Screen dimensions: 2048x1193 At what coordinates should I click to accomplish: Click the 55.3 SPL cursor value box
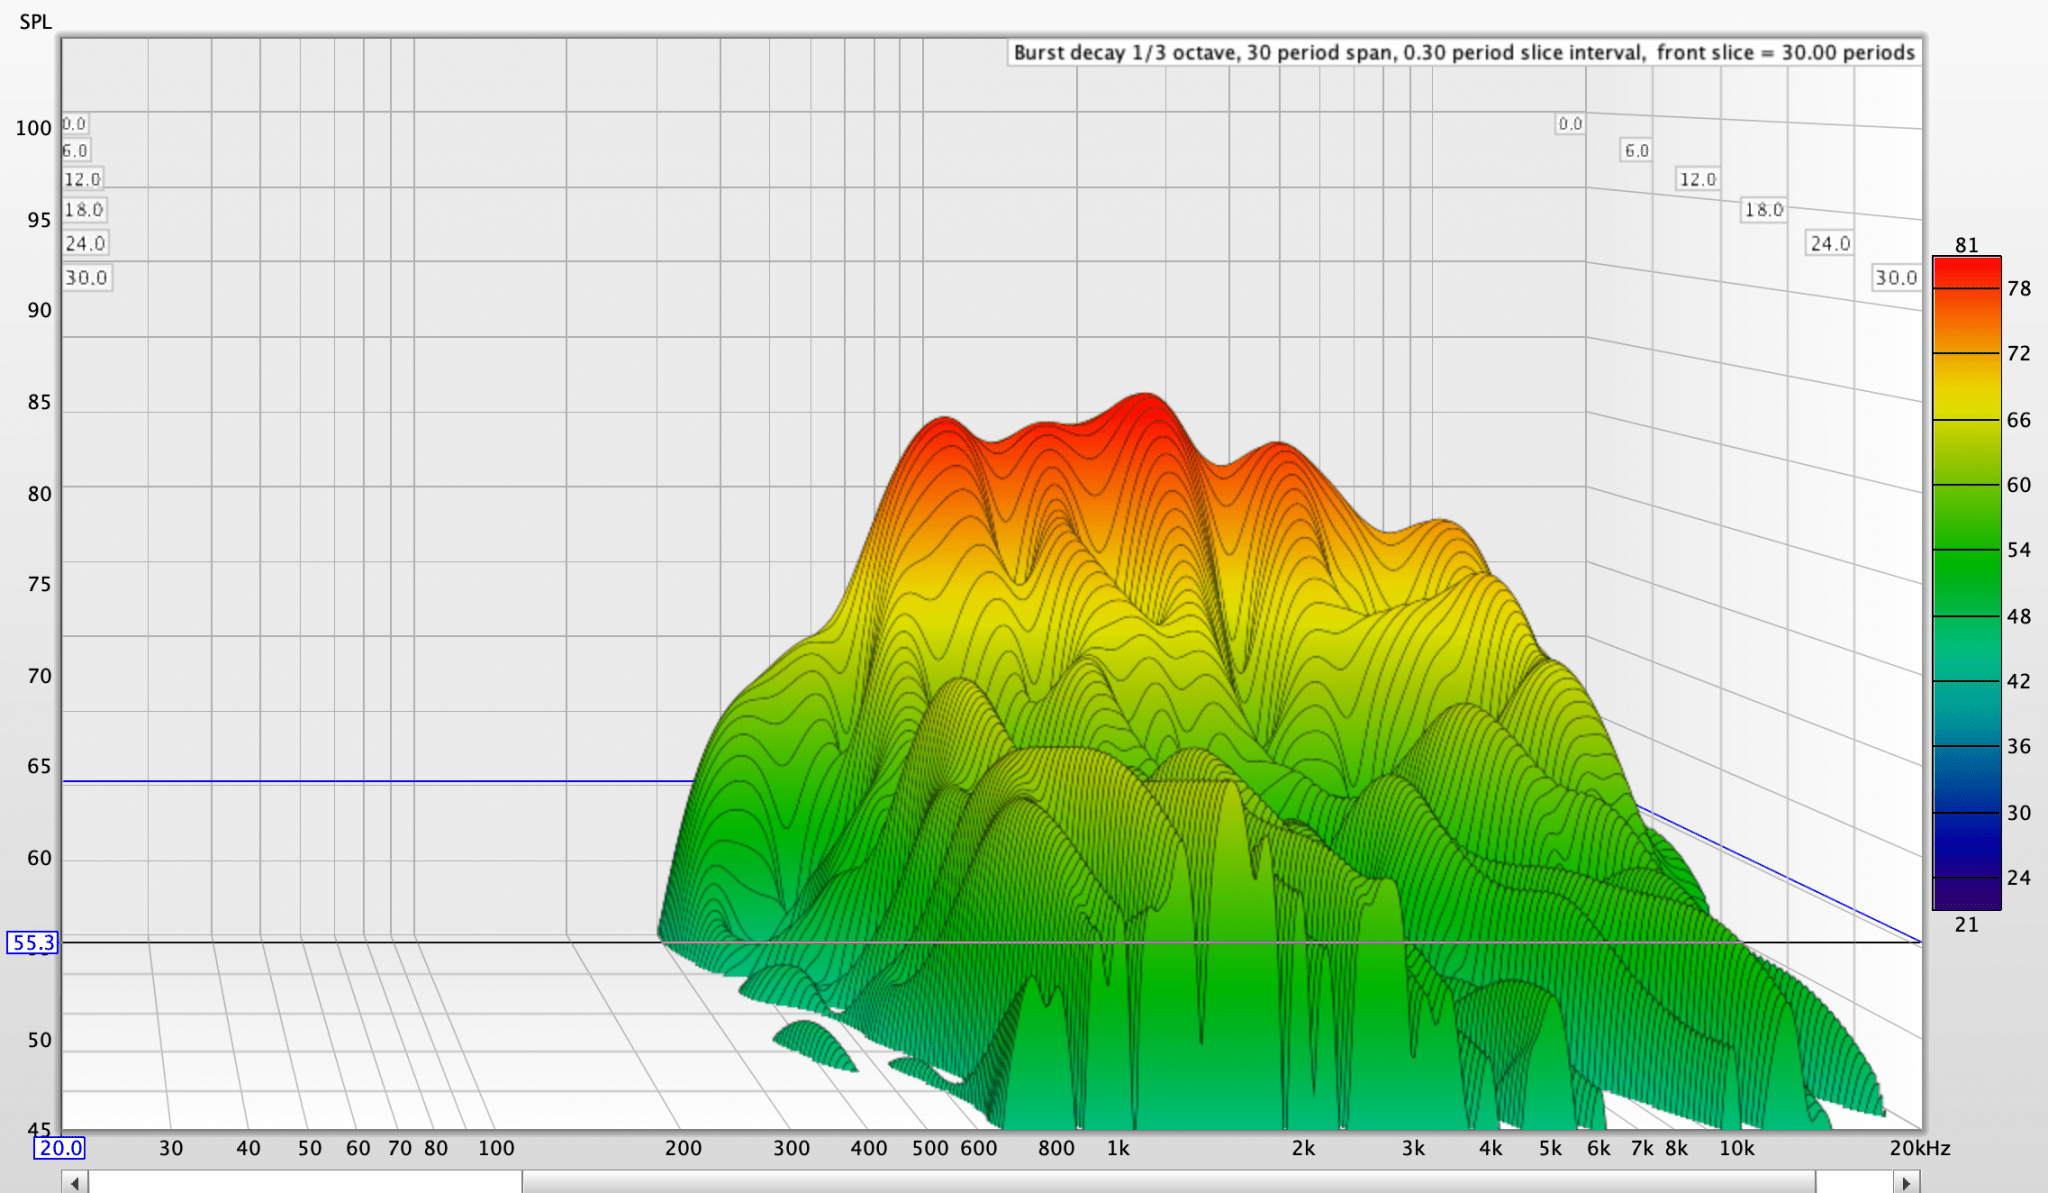coord(33,942)
